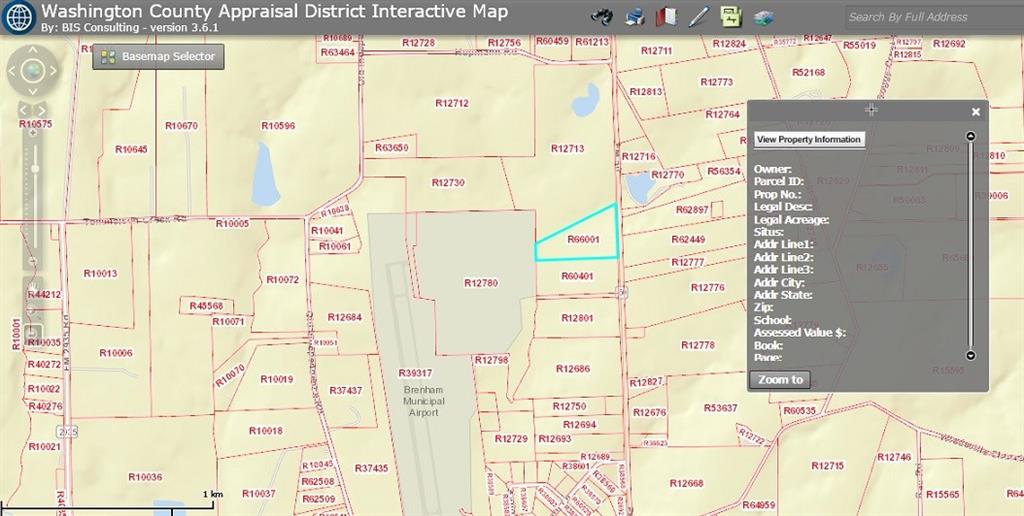Viewport: 1024px width, 516px height.
Task: Click the popup move handle crosshair
Action: pyautogui.click(x=871, y=110)
